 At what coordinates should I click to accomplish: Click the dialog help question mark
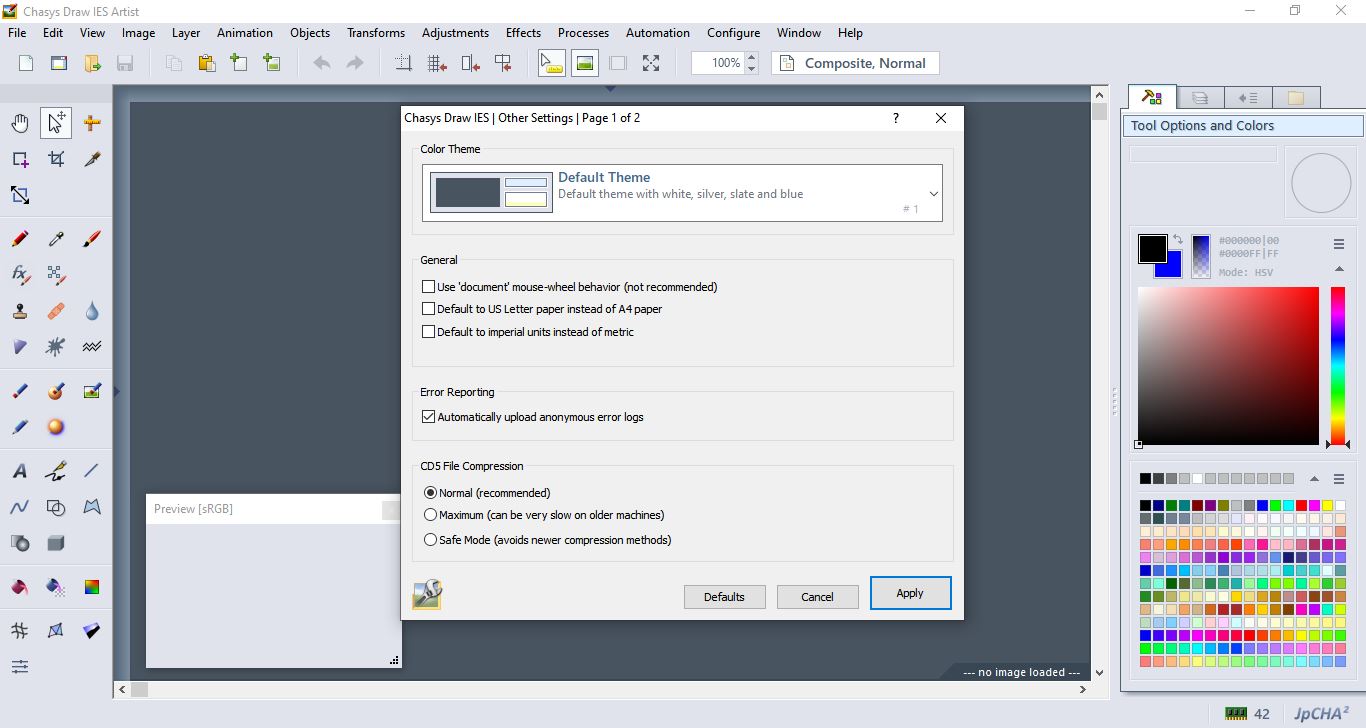(896, 118)
